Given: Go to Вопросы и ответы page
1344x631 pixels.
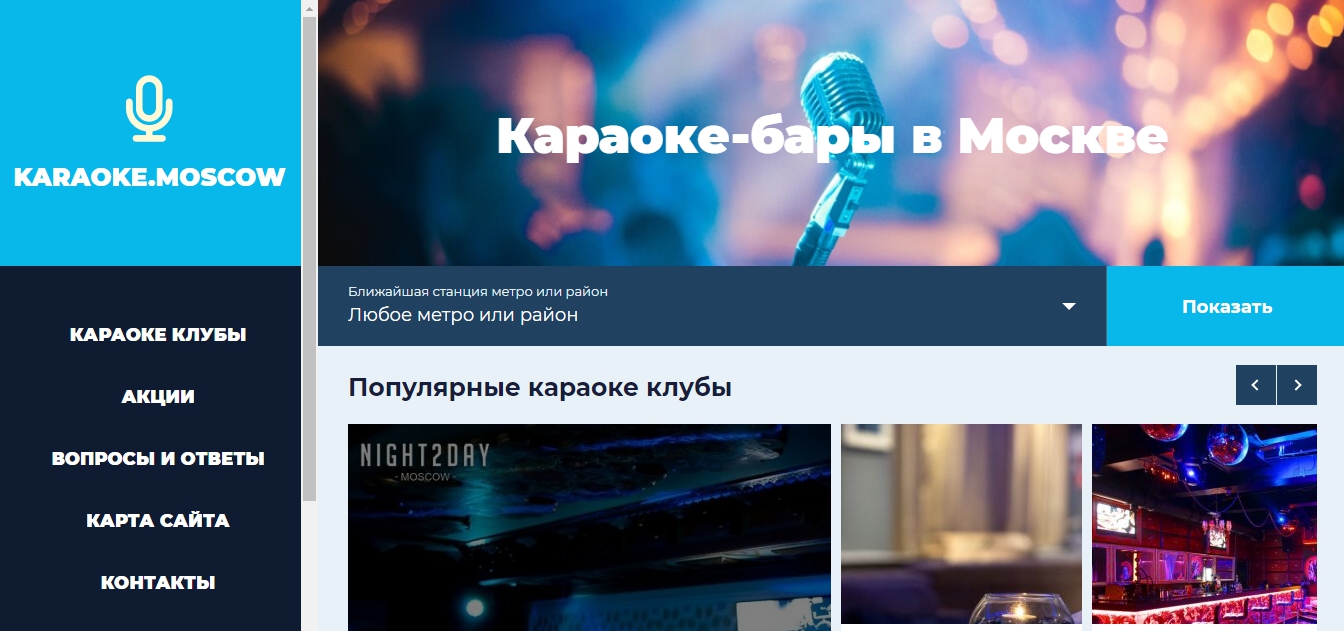Looking at the screenshot, I should [x=158, y=459].
